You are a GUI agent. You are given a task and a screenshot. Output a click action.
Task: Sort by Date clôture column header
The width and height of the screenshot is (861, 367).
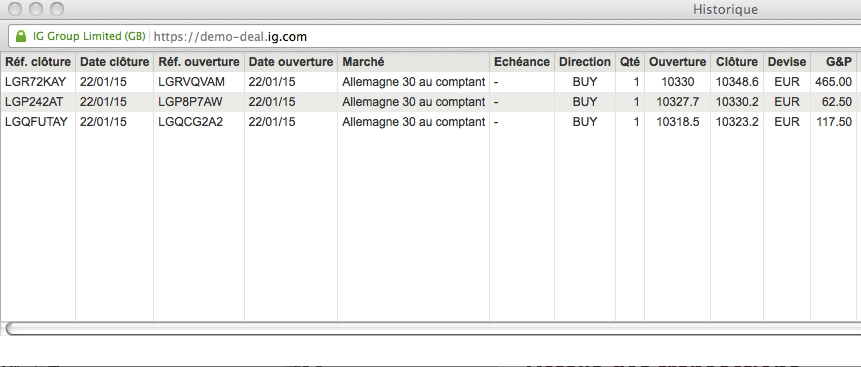click(114, 62)
